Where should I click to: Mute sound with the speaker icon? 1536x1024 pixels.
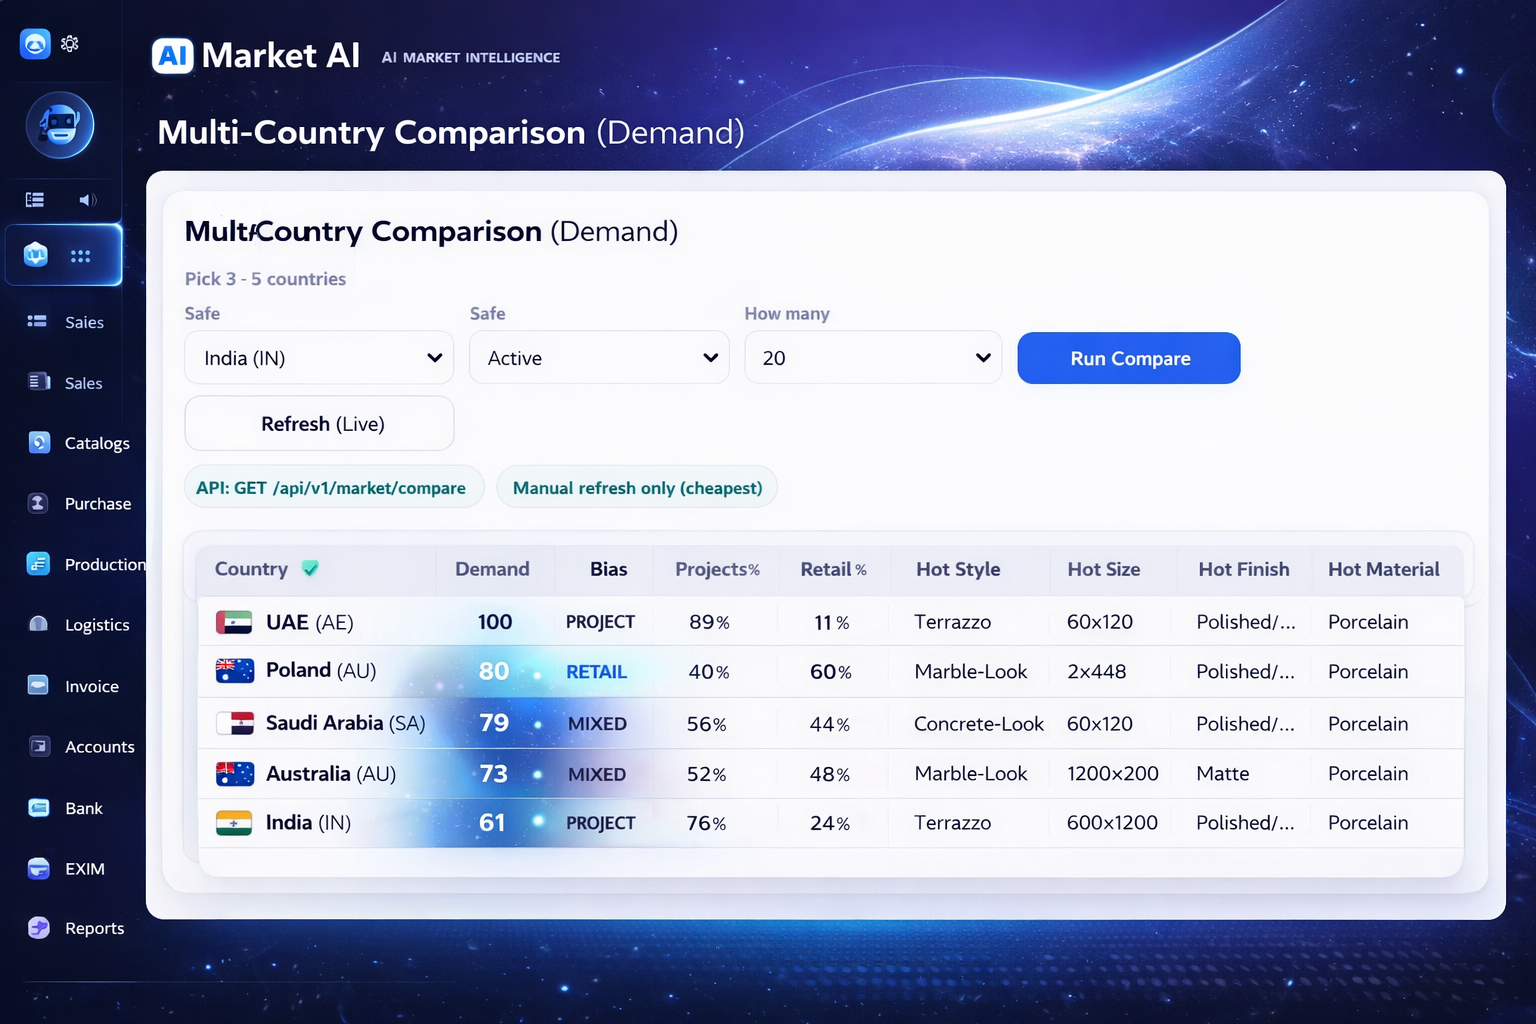coord(88,199)
